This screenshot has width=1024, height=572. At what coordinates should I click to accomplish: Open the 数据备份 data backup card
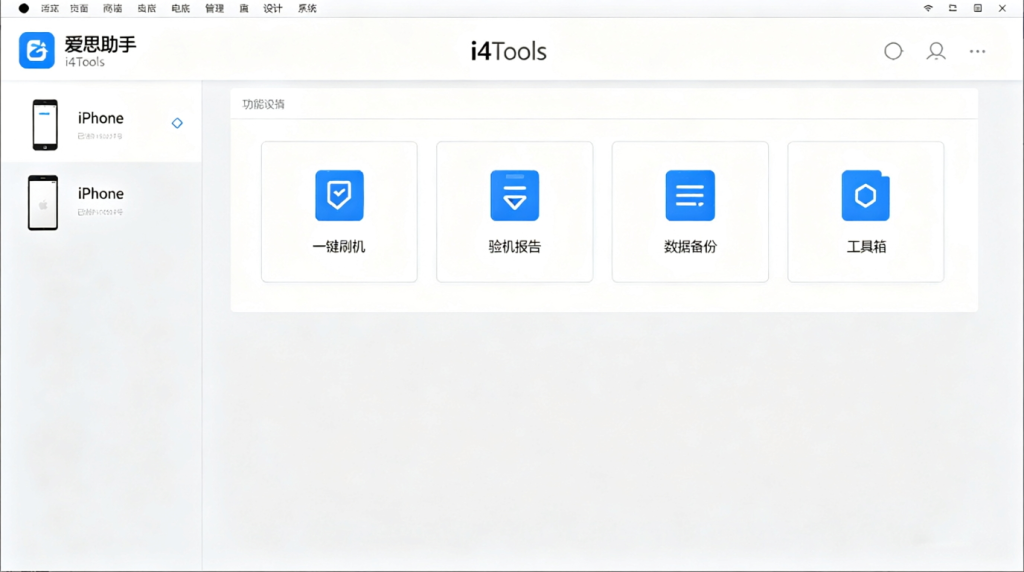click(x=690, y=212)
